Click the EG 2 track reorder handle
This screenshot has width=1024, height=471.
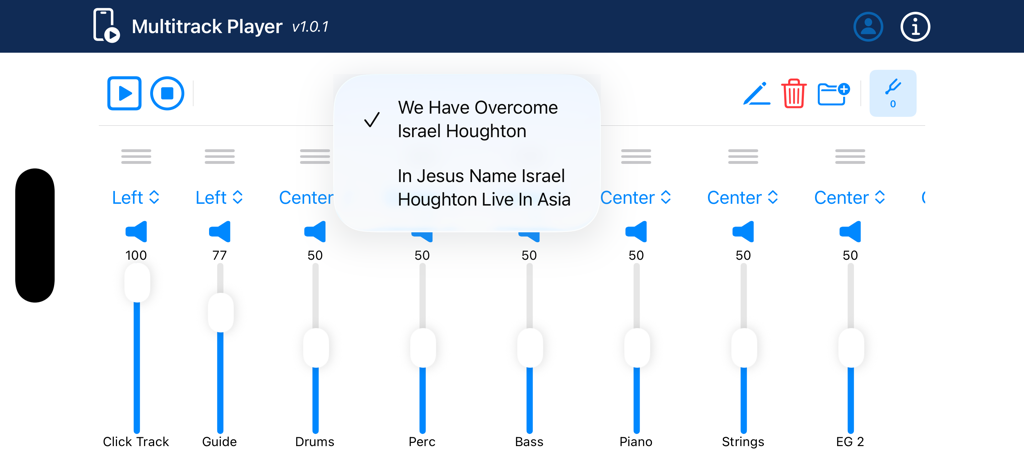pyautogui.click(x=850, y=157)
